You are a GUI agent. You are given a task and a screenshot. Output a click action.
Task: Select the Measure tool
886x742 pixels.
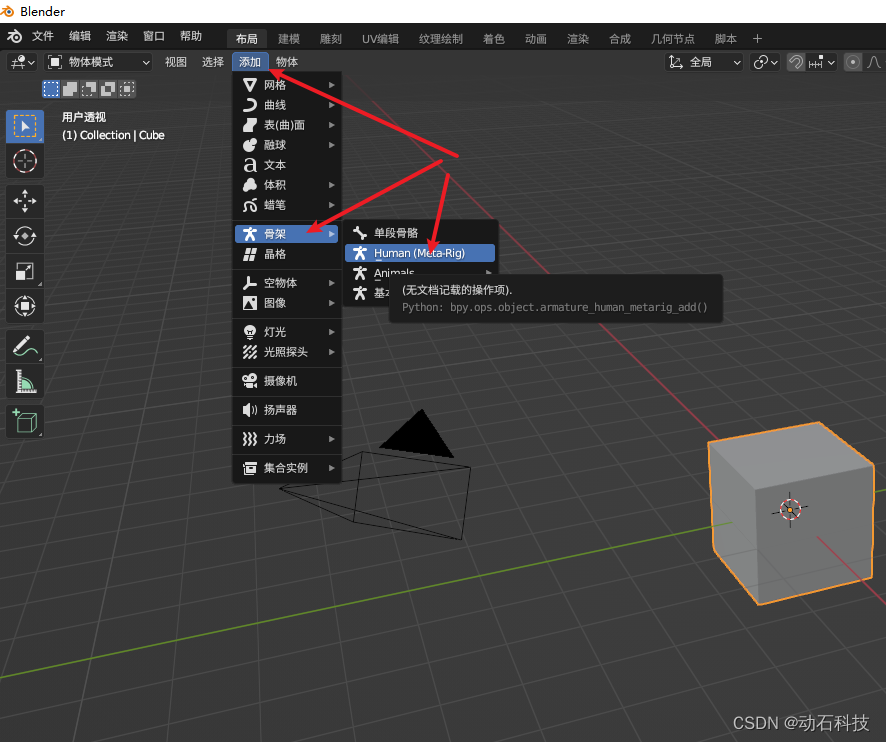click(25, 381)
